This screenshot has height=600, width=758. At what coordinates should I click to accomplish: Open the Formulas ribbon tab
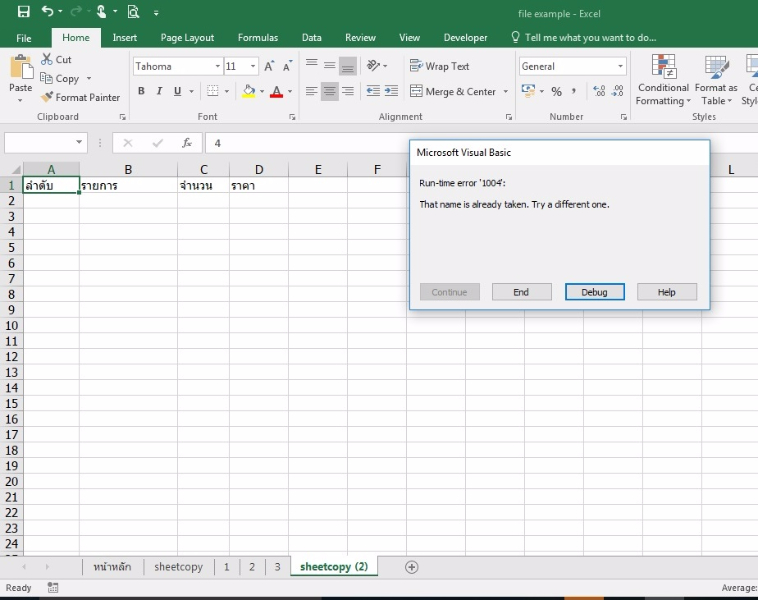[x=258, y=38]
